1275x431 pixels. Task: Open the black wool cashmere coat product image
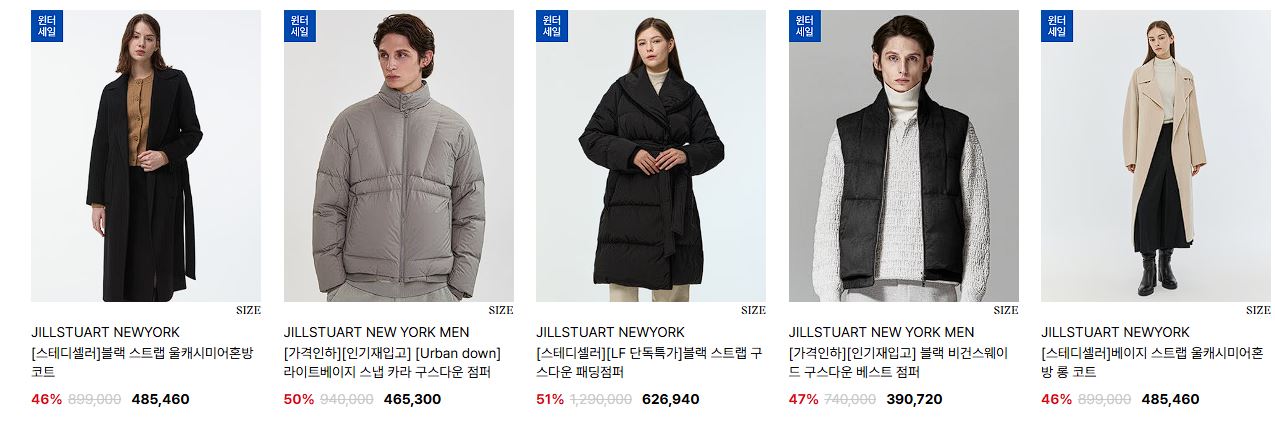tap(146, 156)
